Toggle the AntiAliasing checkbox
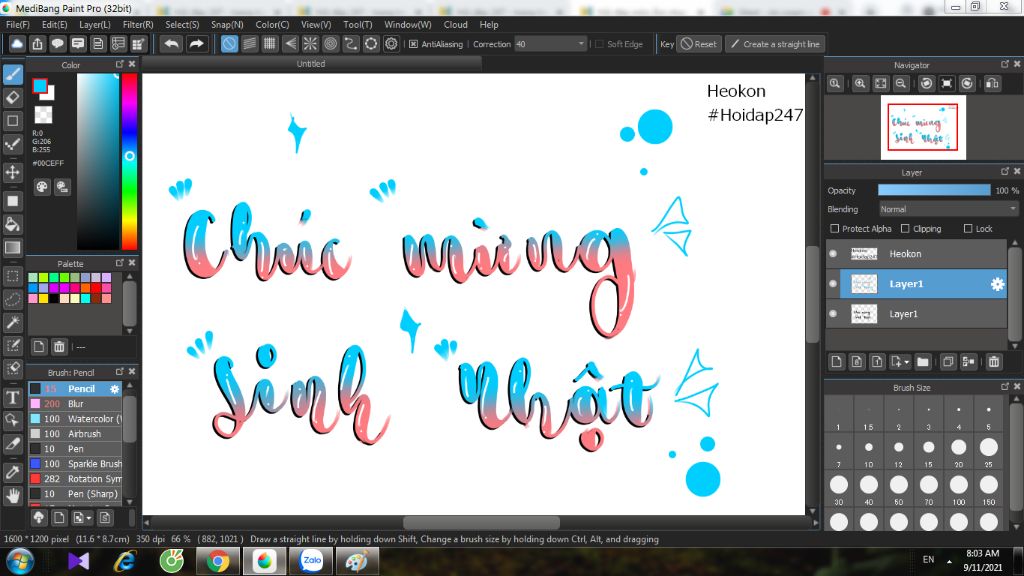This screenshot has width=1024, height=576. click(x=413, y=44)
